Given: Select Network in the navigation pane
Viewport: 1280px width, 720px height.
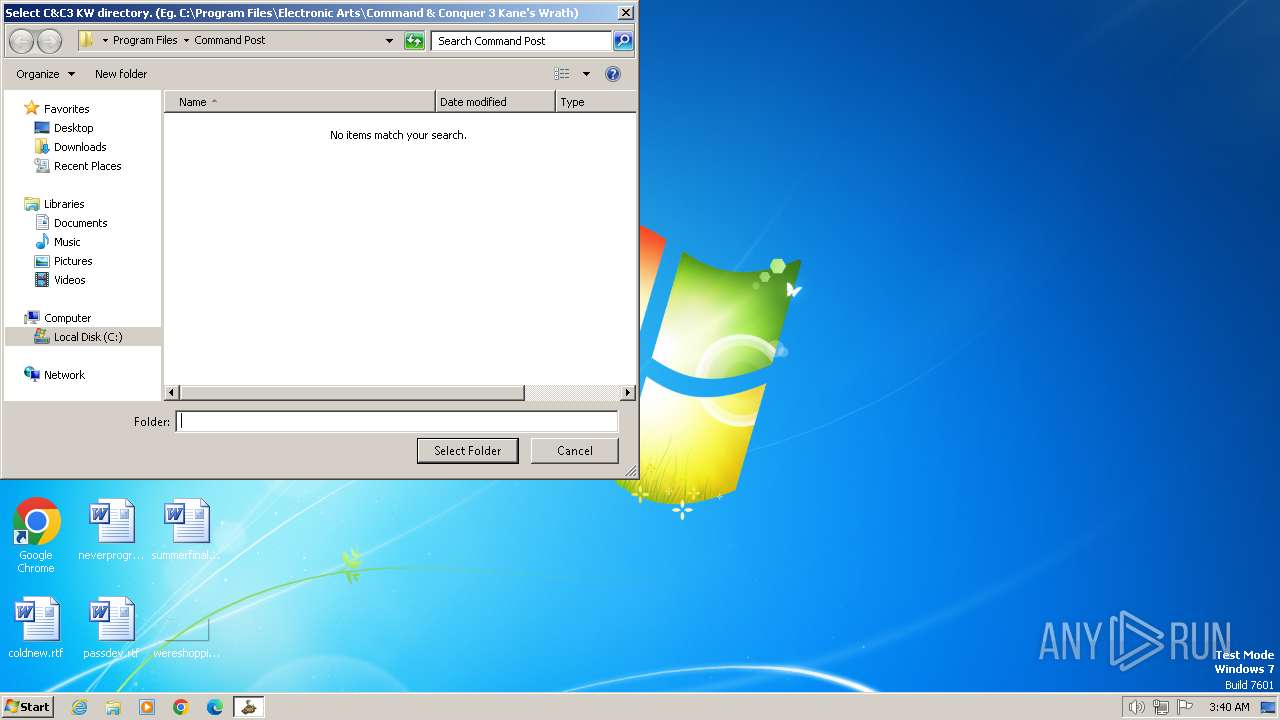Looking at the screenshot, I should point(64,375).
